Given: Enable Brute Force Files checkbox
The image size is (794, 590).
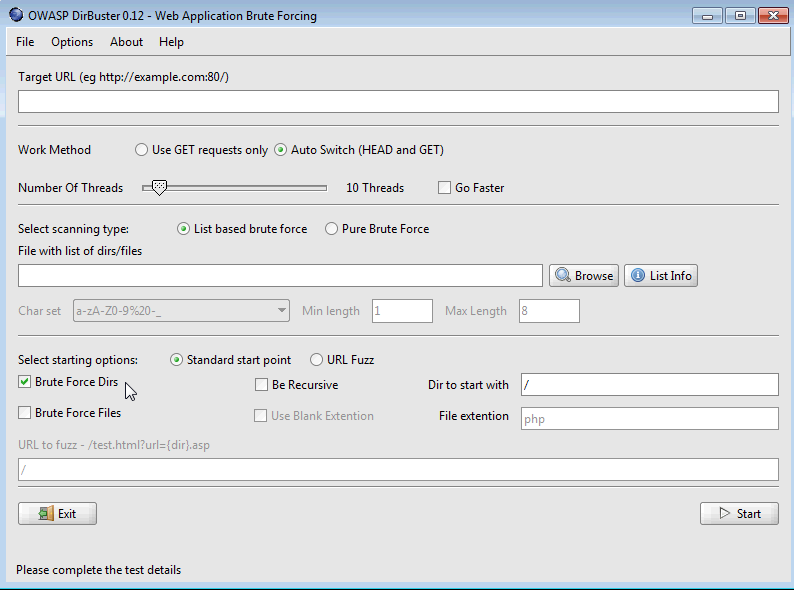Looking at the screenshot, I should click(24, 413).
